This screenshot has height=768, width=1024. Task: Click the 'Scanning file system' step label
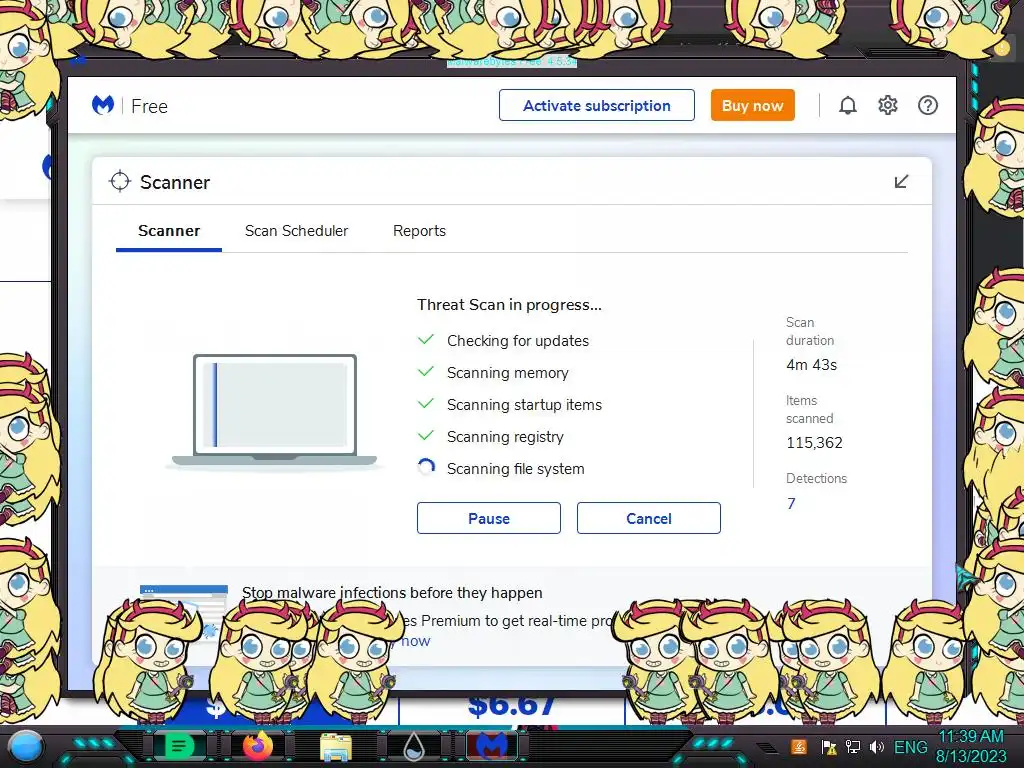(x=515, y=469)
